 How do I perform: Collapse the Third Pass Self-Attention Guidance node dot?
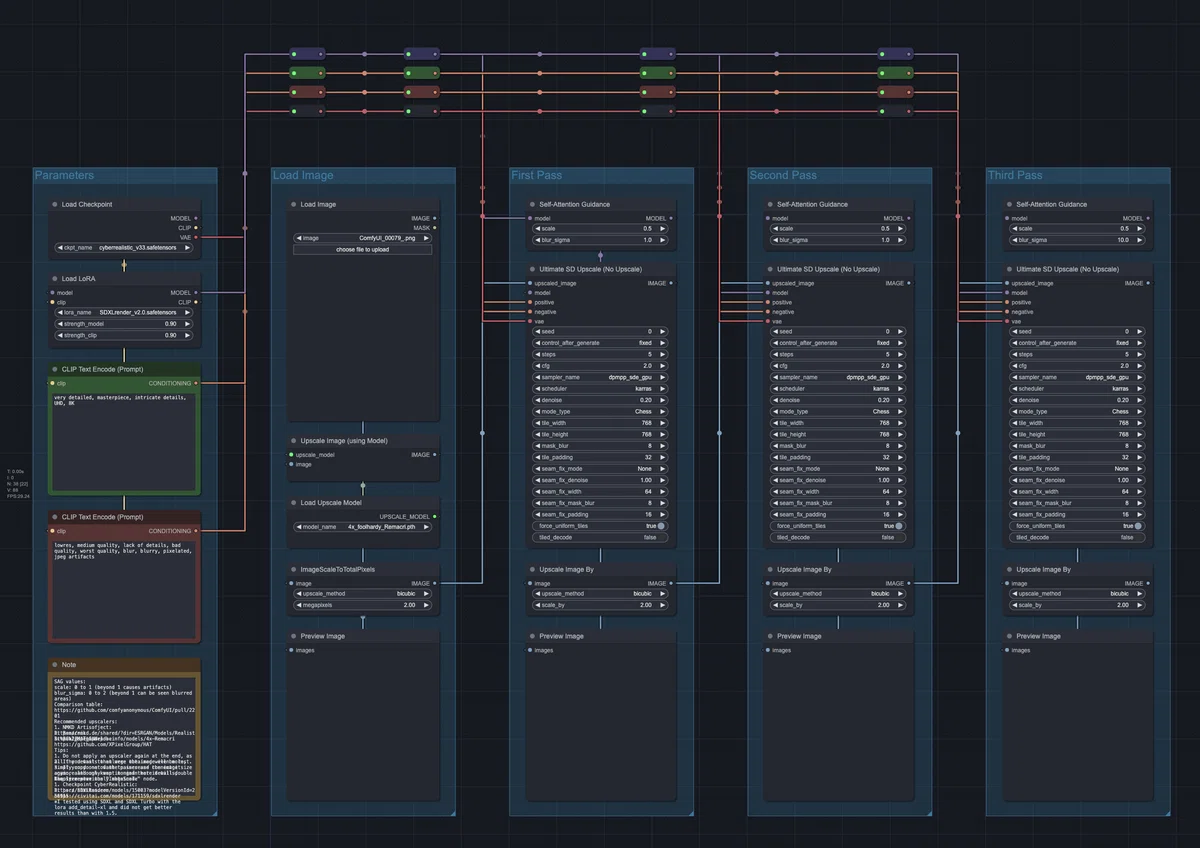[1007, 204]
